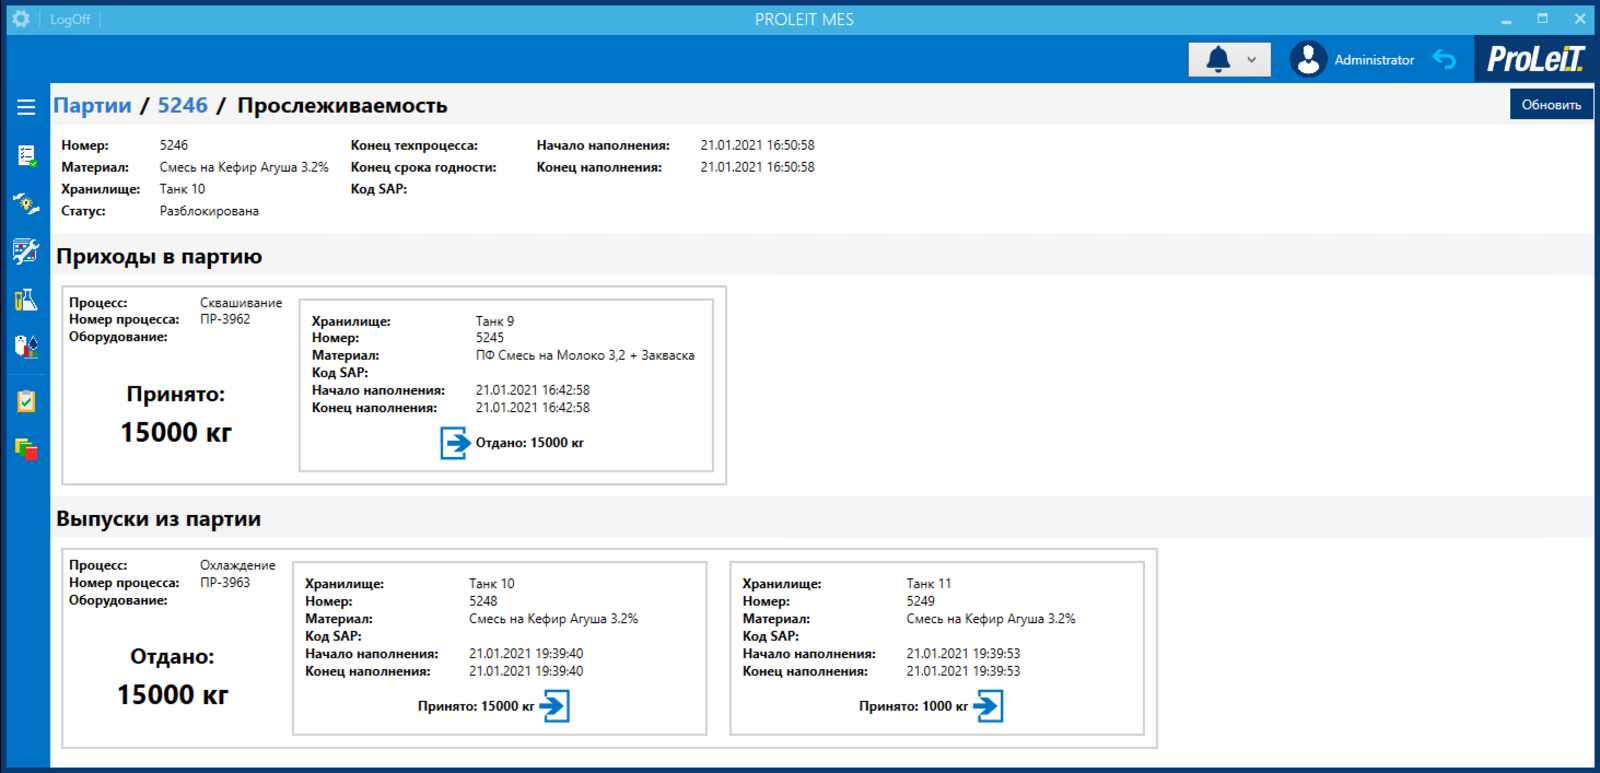Click process number ПР-3962
This screenshot has width=1600, height=773.
click(x=225, y=319)
